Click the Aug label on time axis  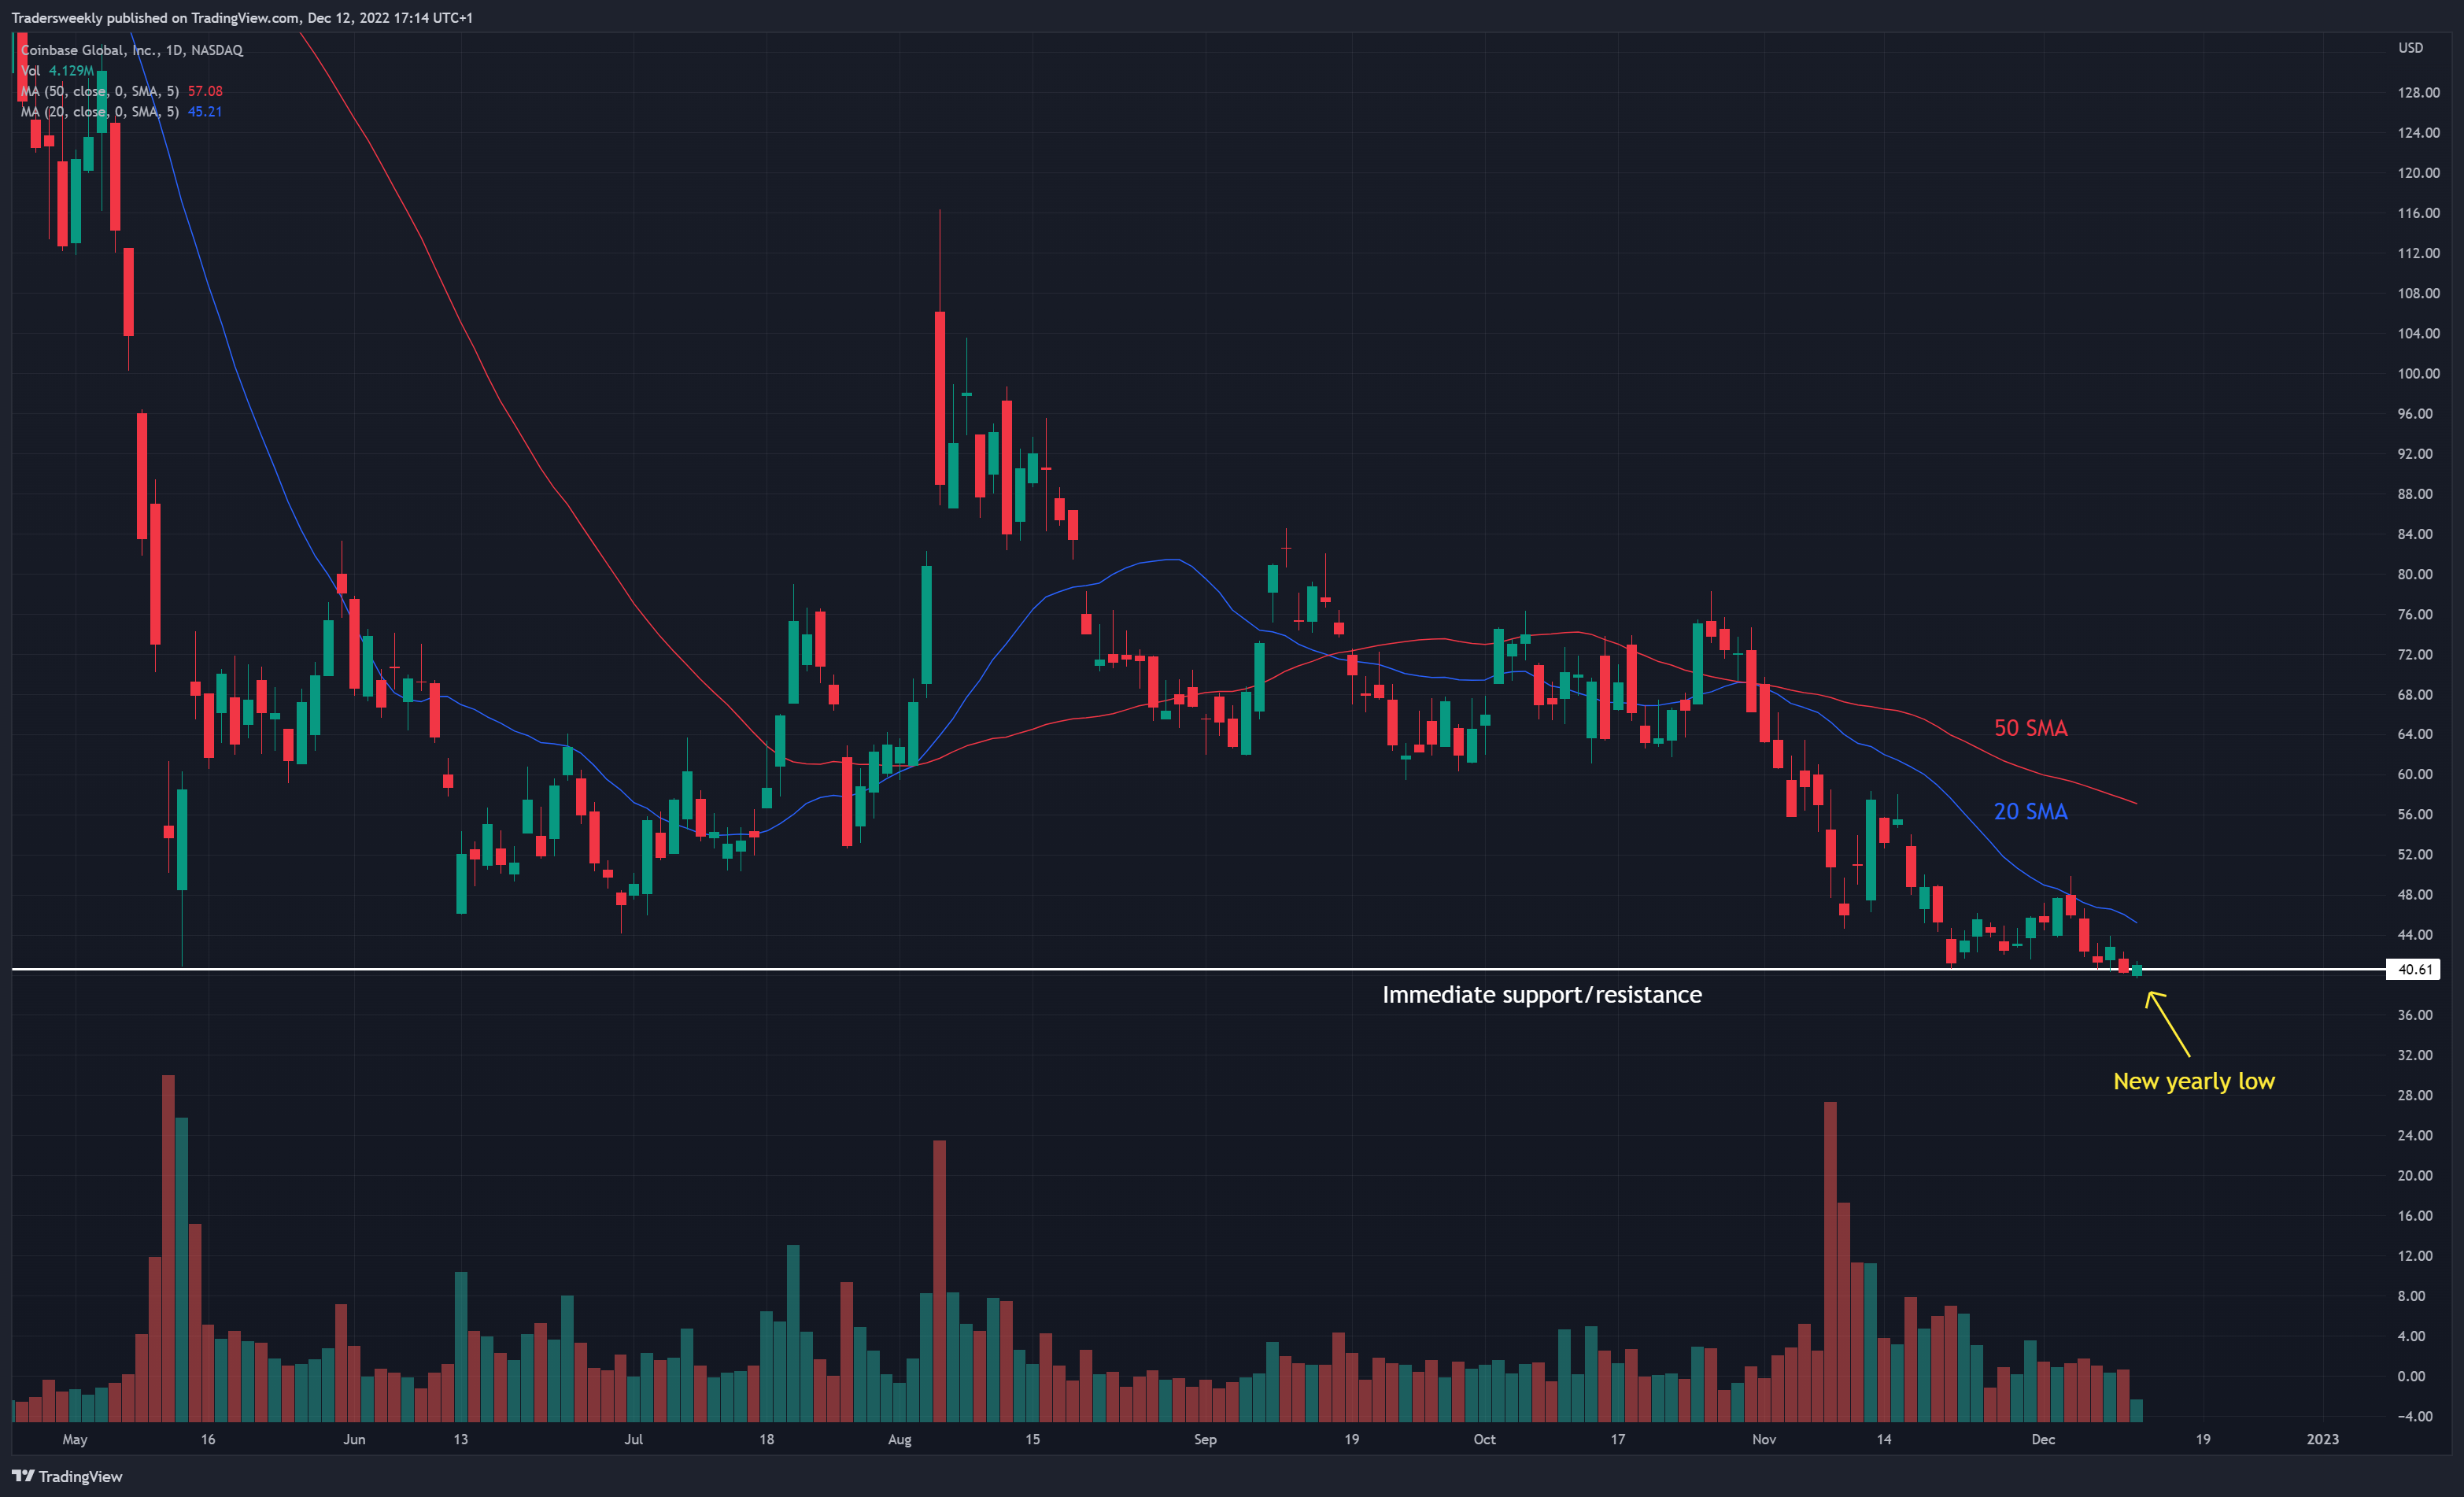[899, 1440]
